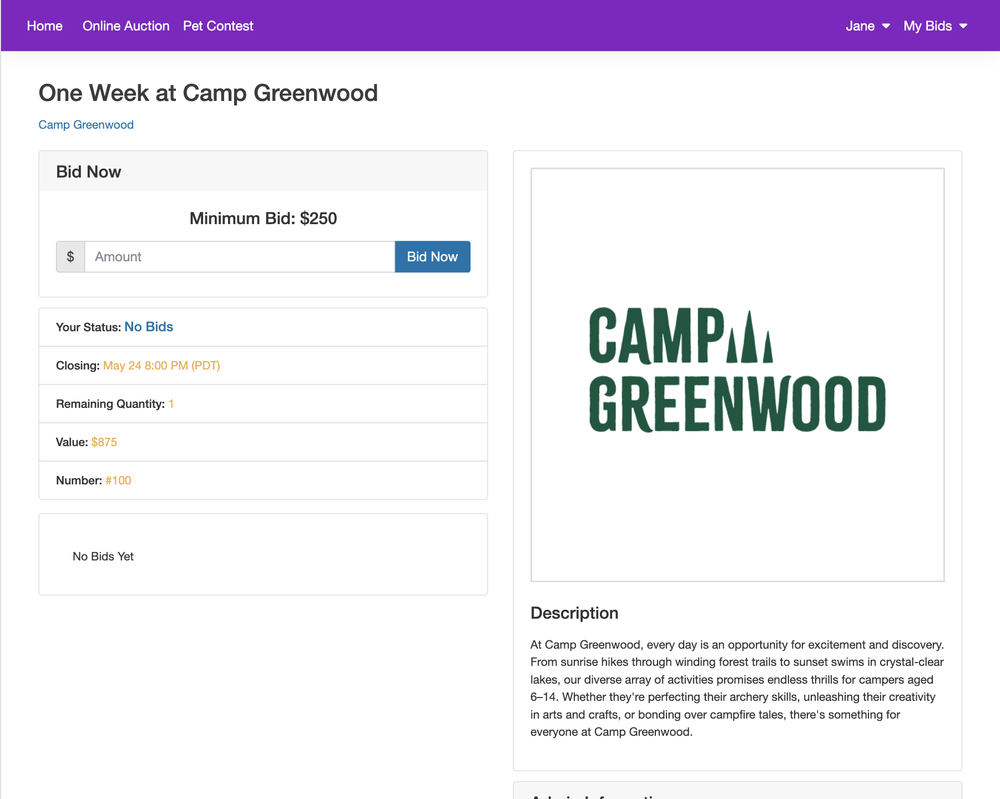Click the Minimum Bid $250 label
Viewport: 1000px width, 799px height.
click(x=263, y=219)
